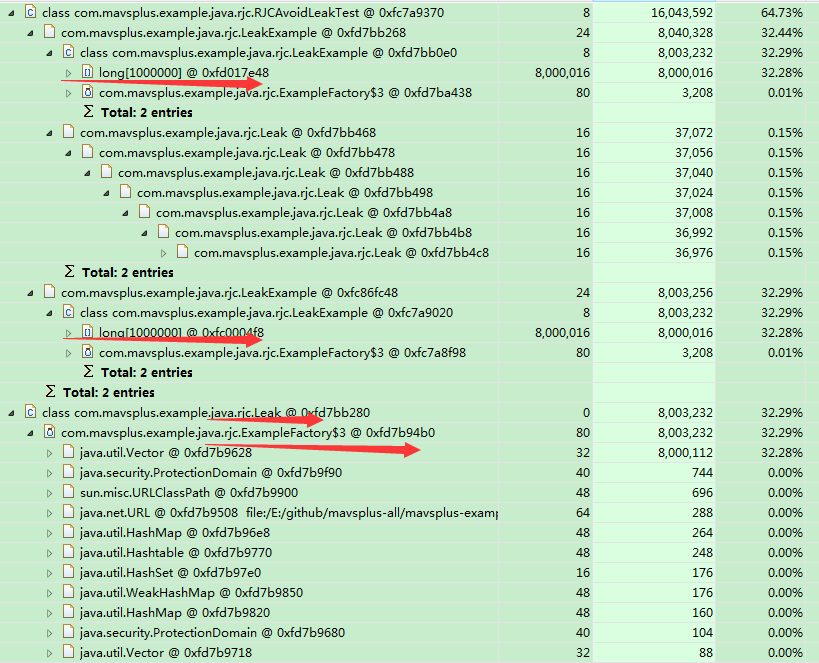The width and height of the screenshot is (819, 663).
Task: Click the object icon of Vector @ 0xfd7b9718
Action: [x=68, y=652]
